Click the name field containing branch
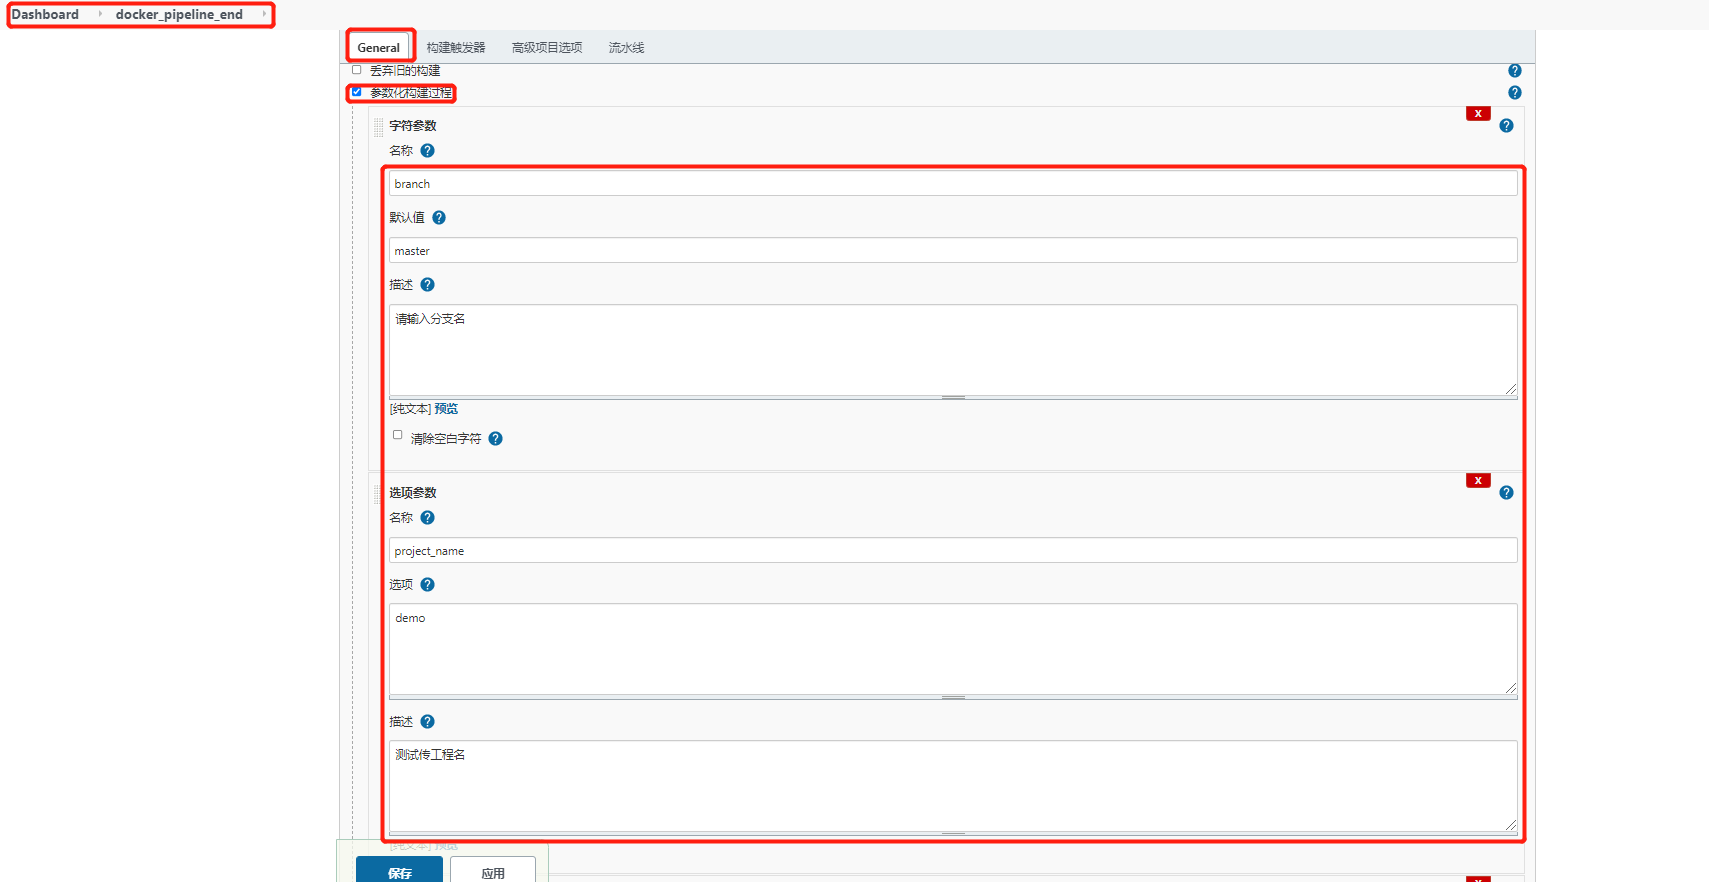Screen dimensions: 1709x882 pos(953,184)
